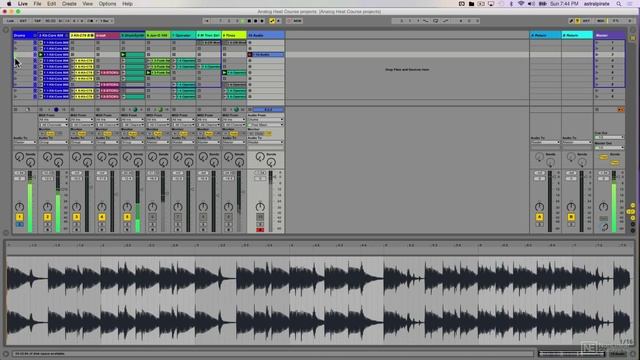The width and height of the screenshot is (640, 360).
Task: Open the Options menu
Action: (x=107, y=4)
